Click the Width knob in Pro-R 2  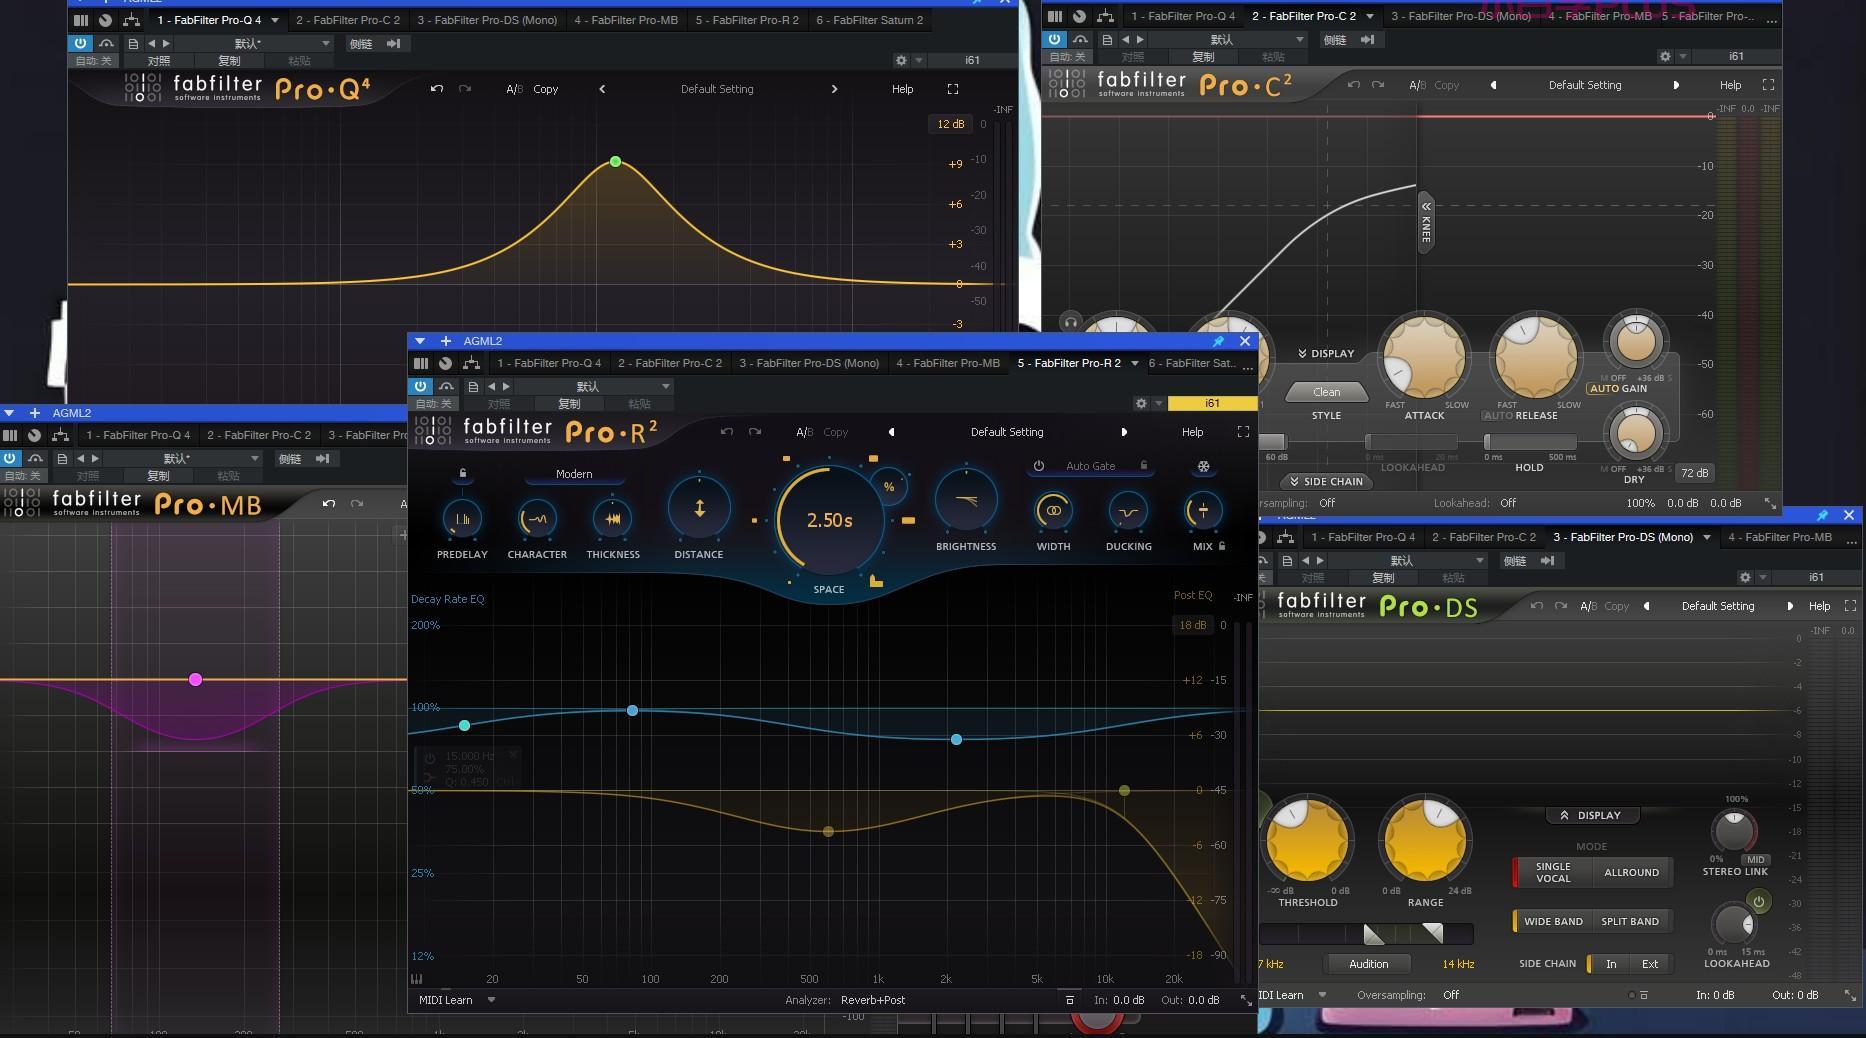[1053, 511]
